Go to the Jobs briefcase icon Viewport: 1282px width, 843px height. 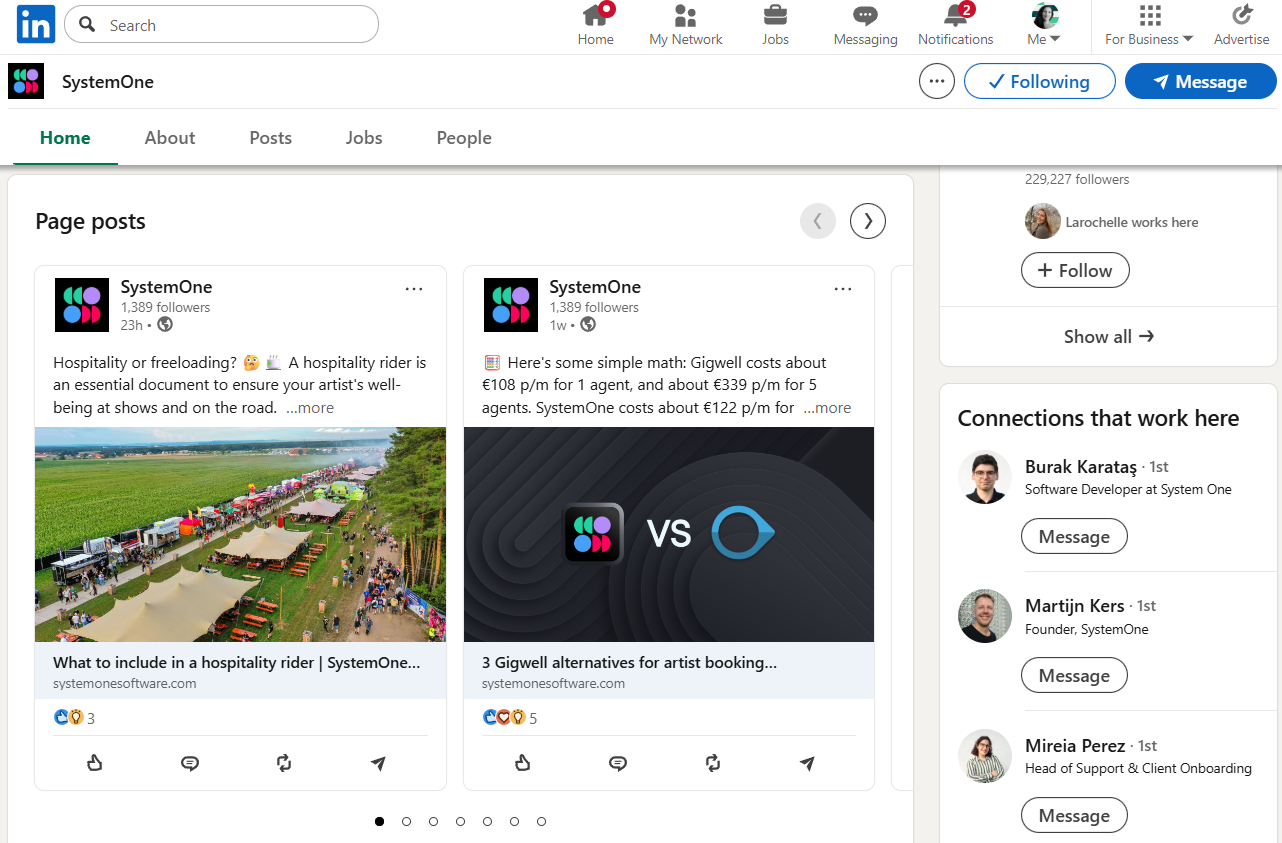775,25
